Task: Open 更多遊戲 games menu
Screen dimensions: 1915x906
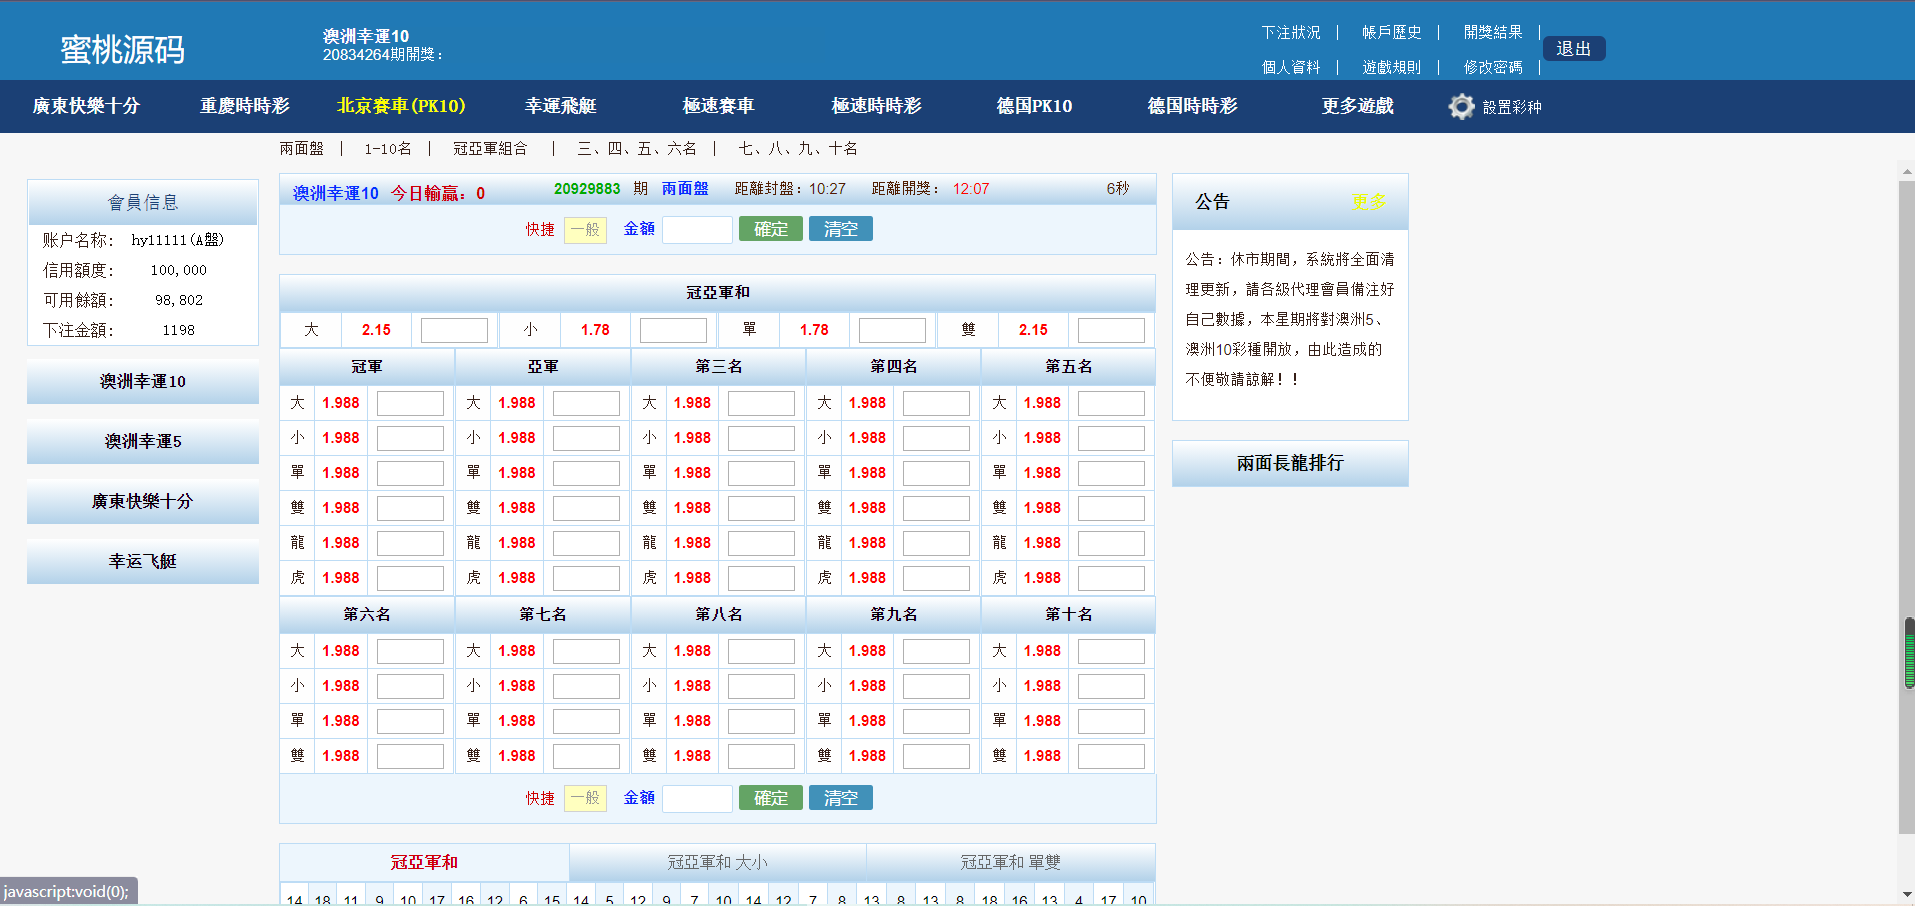Action: click(x=1357, y=106)
